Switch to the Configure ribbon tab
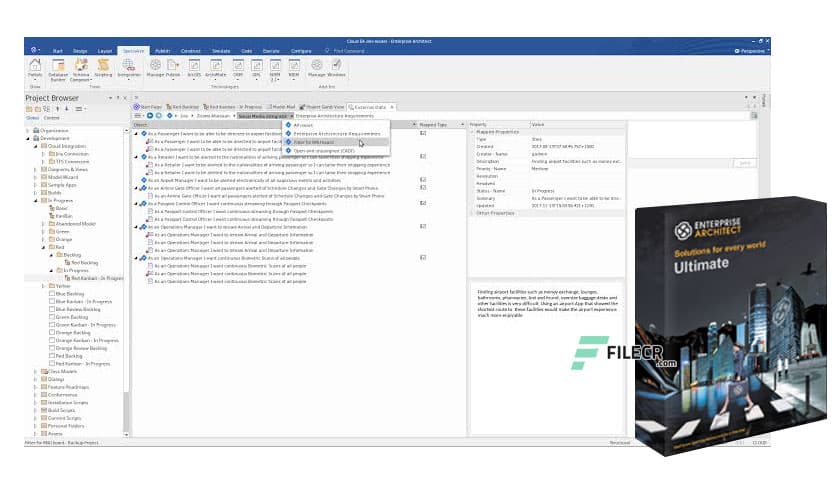Screen dimensions: 836x484 301,51
